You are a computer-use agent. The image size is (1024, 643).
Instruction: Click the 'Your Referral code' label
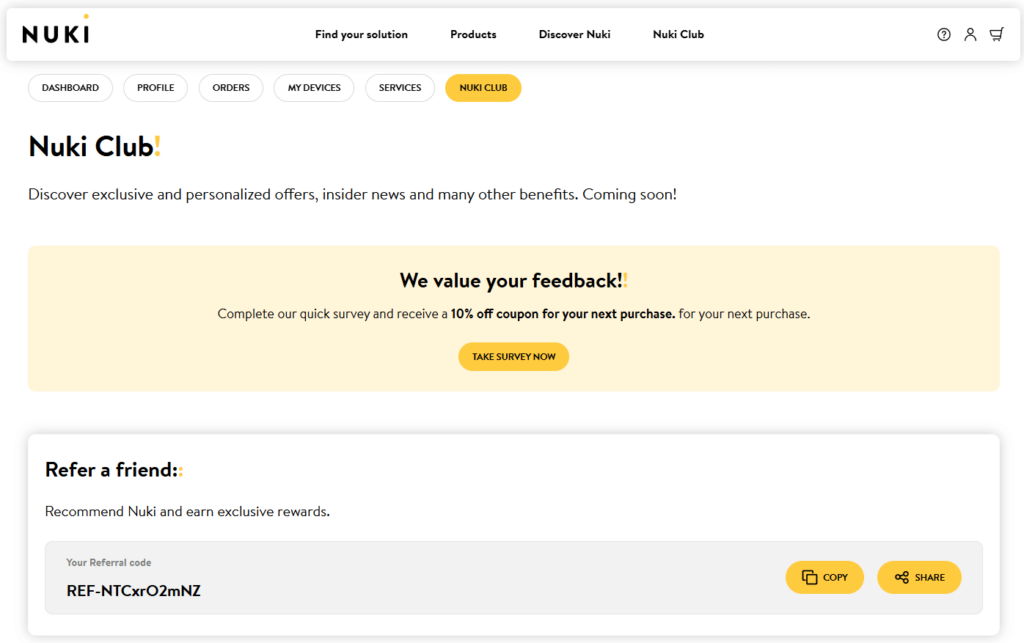point(108,563)
